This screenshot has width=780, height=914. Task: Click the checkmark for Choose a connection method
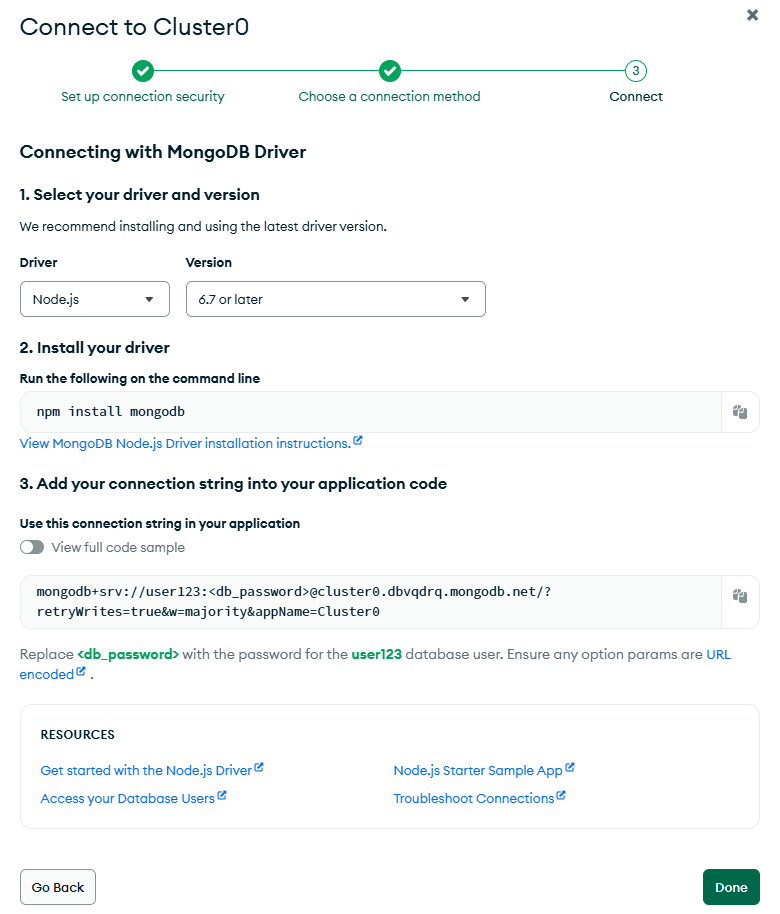click(389, 71)
